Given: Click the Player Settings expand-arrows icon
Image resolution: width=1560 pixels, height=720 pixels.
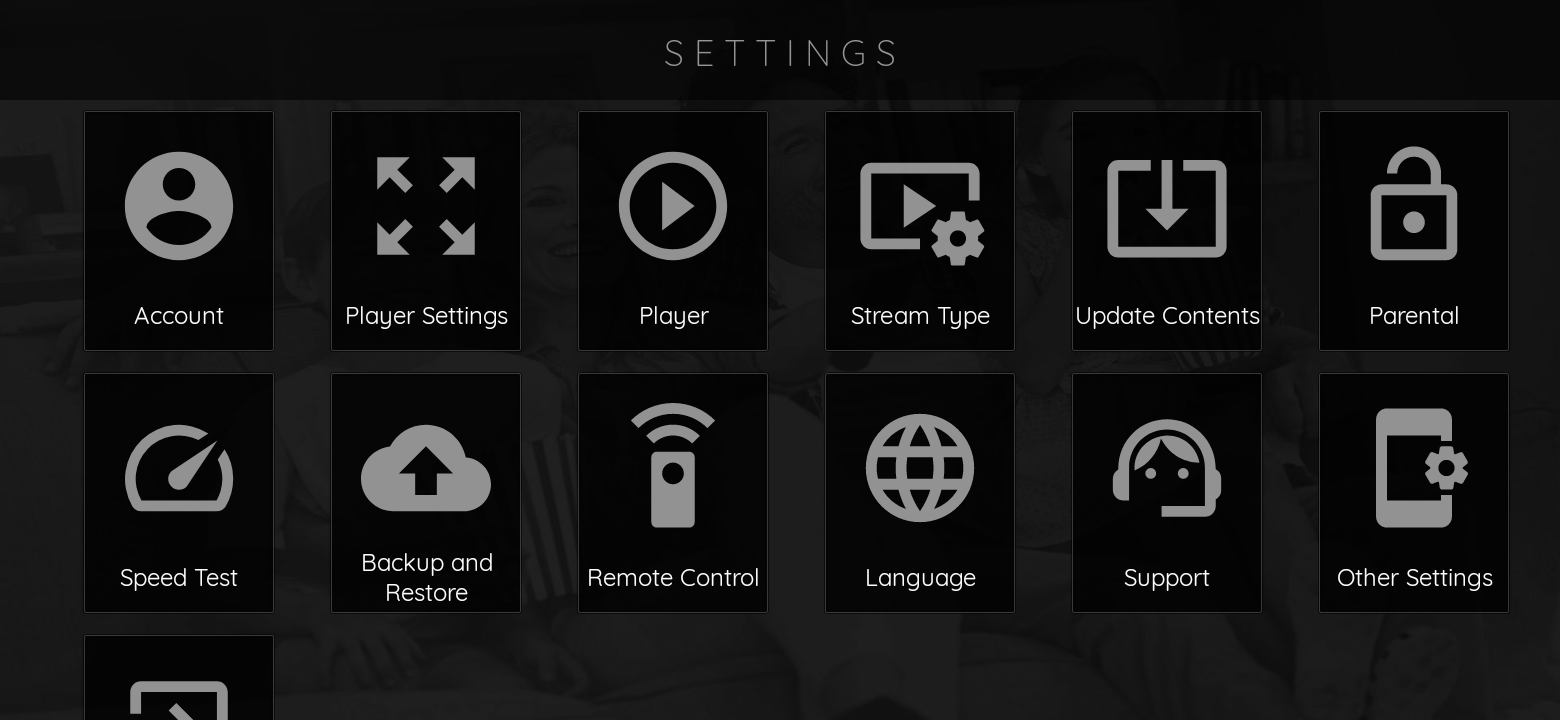Looking at the screenshot, I should coord(426,206).
